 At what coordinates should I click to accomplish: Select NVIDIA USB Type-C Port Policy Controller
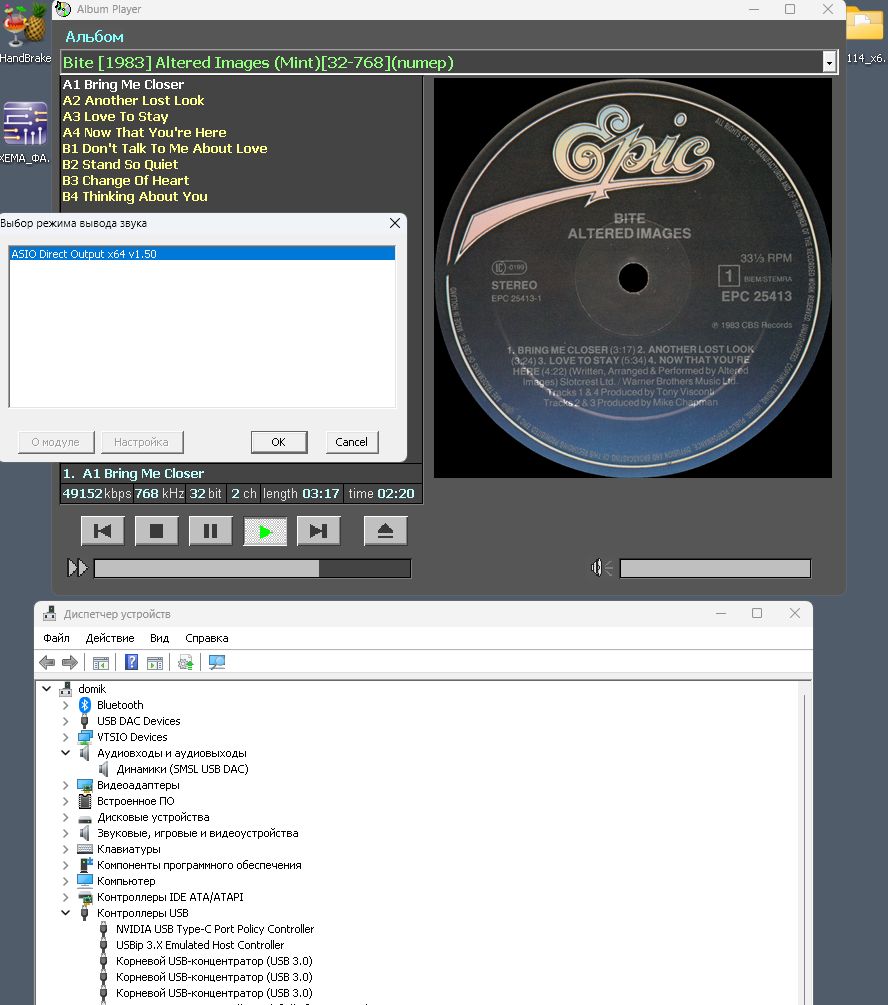tap(215, 929)
